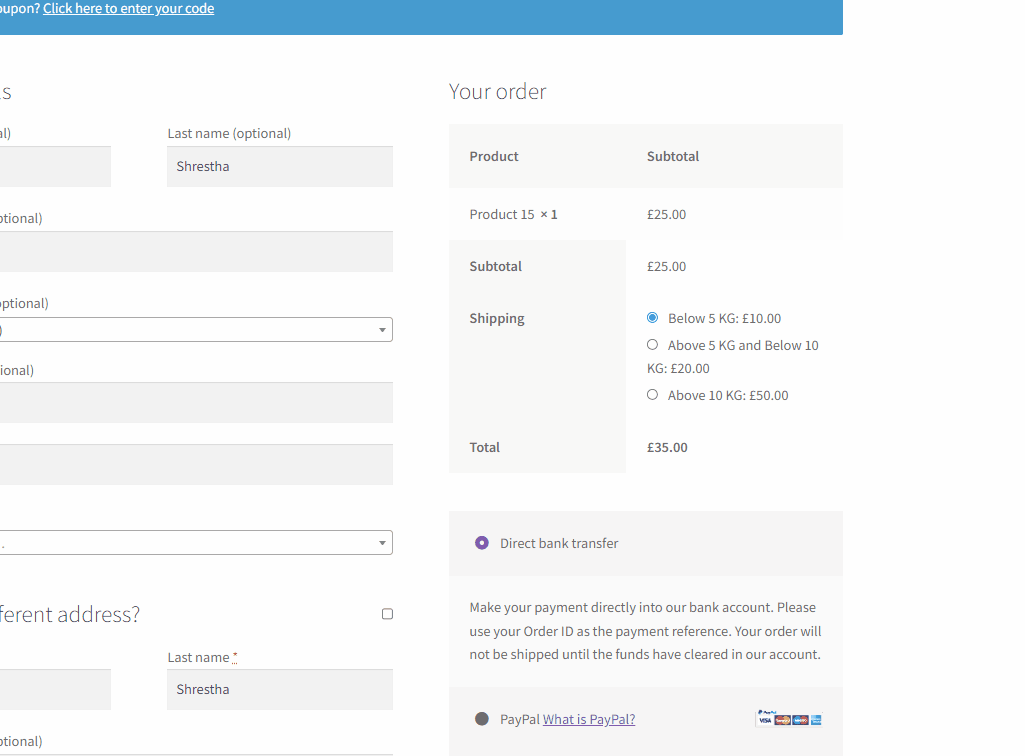Viewport: 1025px width, 756px height.
Task: Click the 'Total' row label
Action: [484, 447]
